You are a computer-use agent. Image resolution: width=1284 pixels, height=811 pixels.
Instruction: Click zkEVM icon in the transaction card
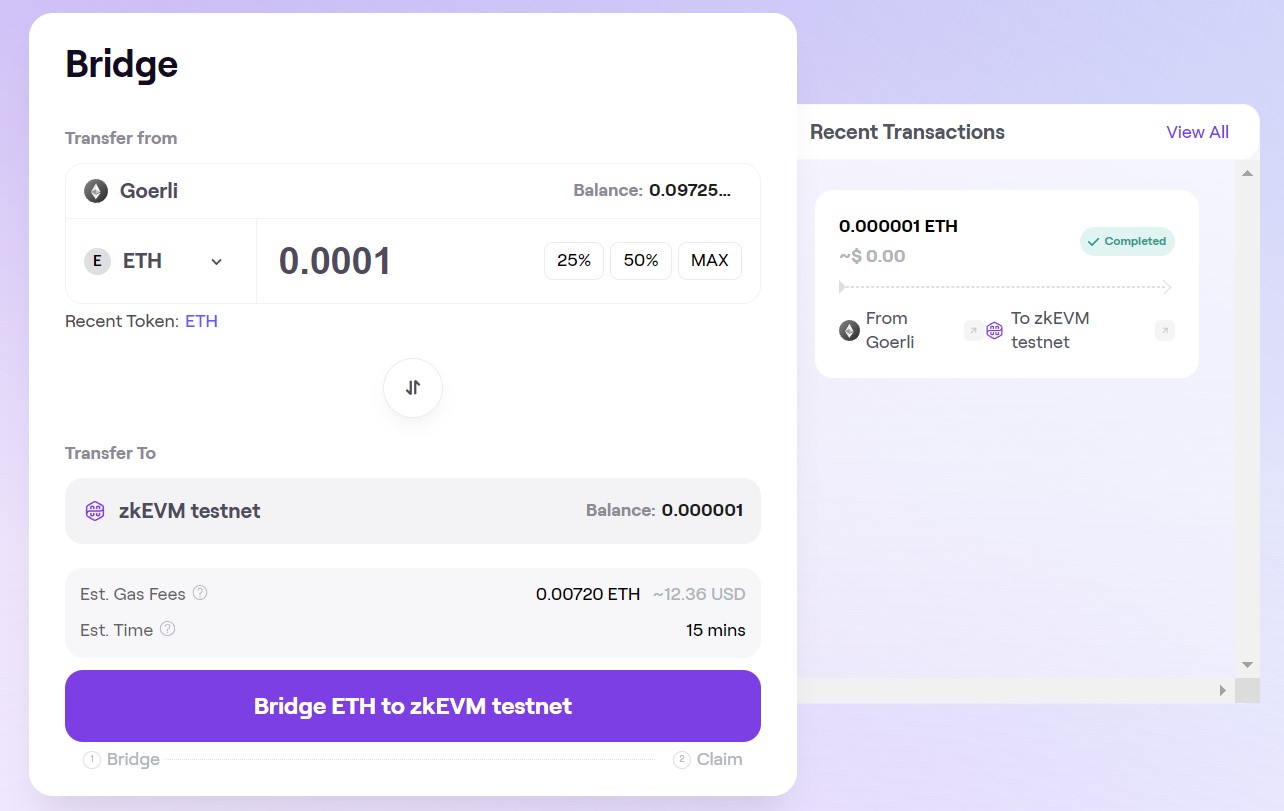[994, 330]
